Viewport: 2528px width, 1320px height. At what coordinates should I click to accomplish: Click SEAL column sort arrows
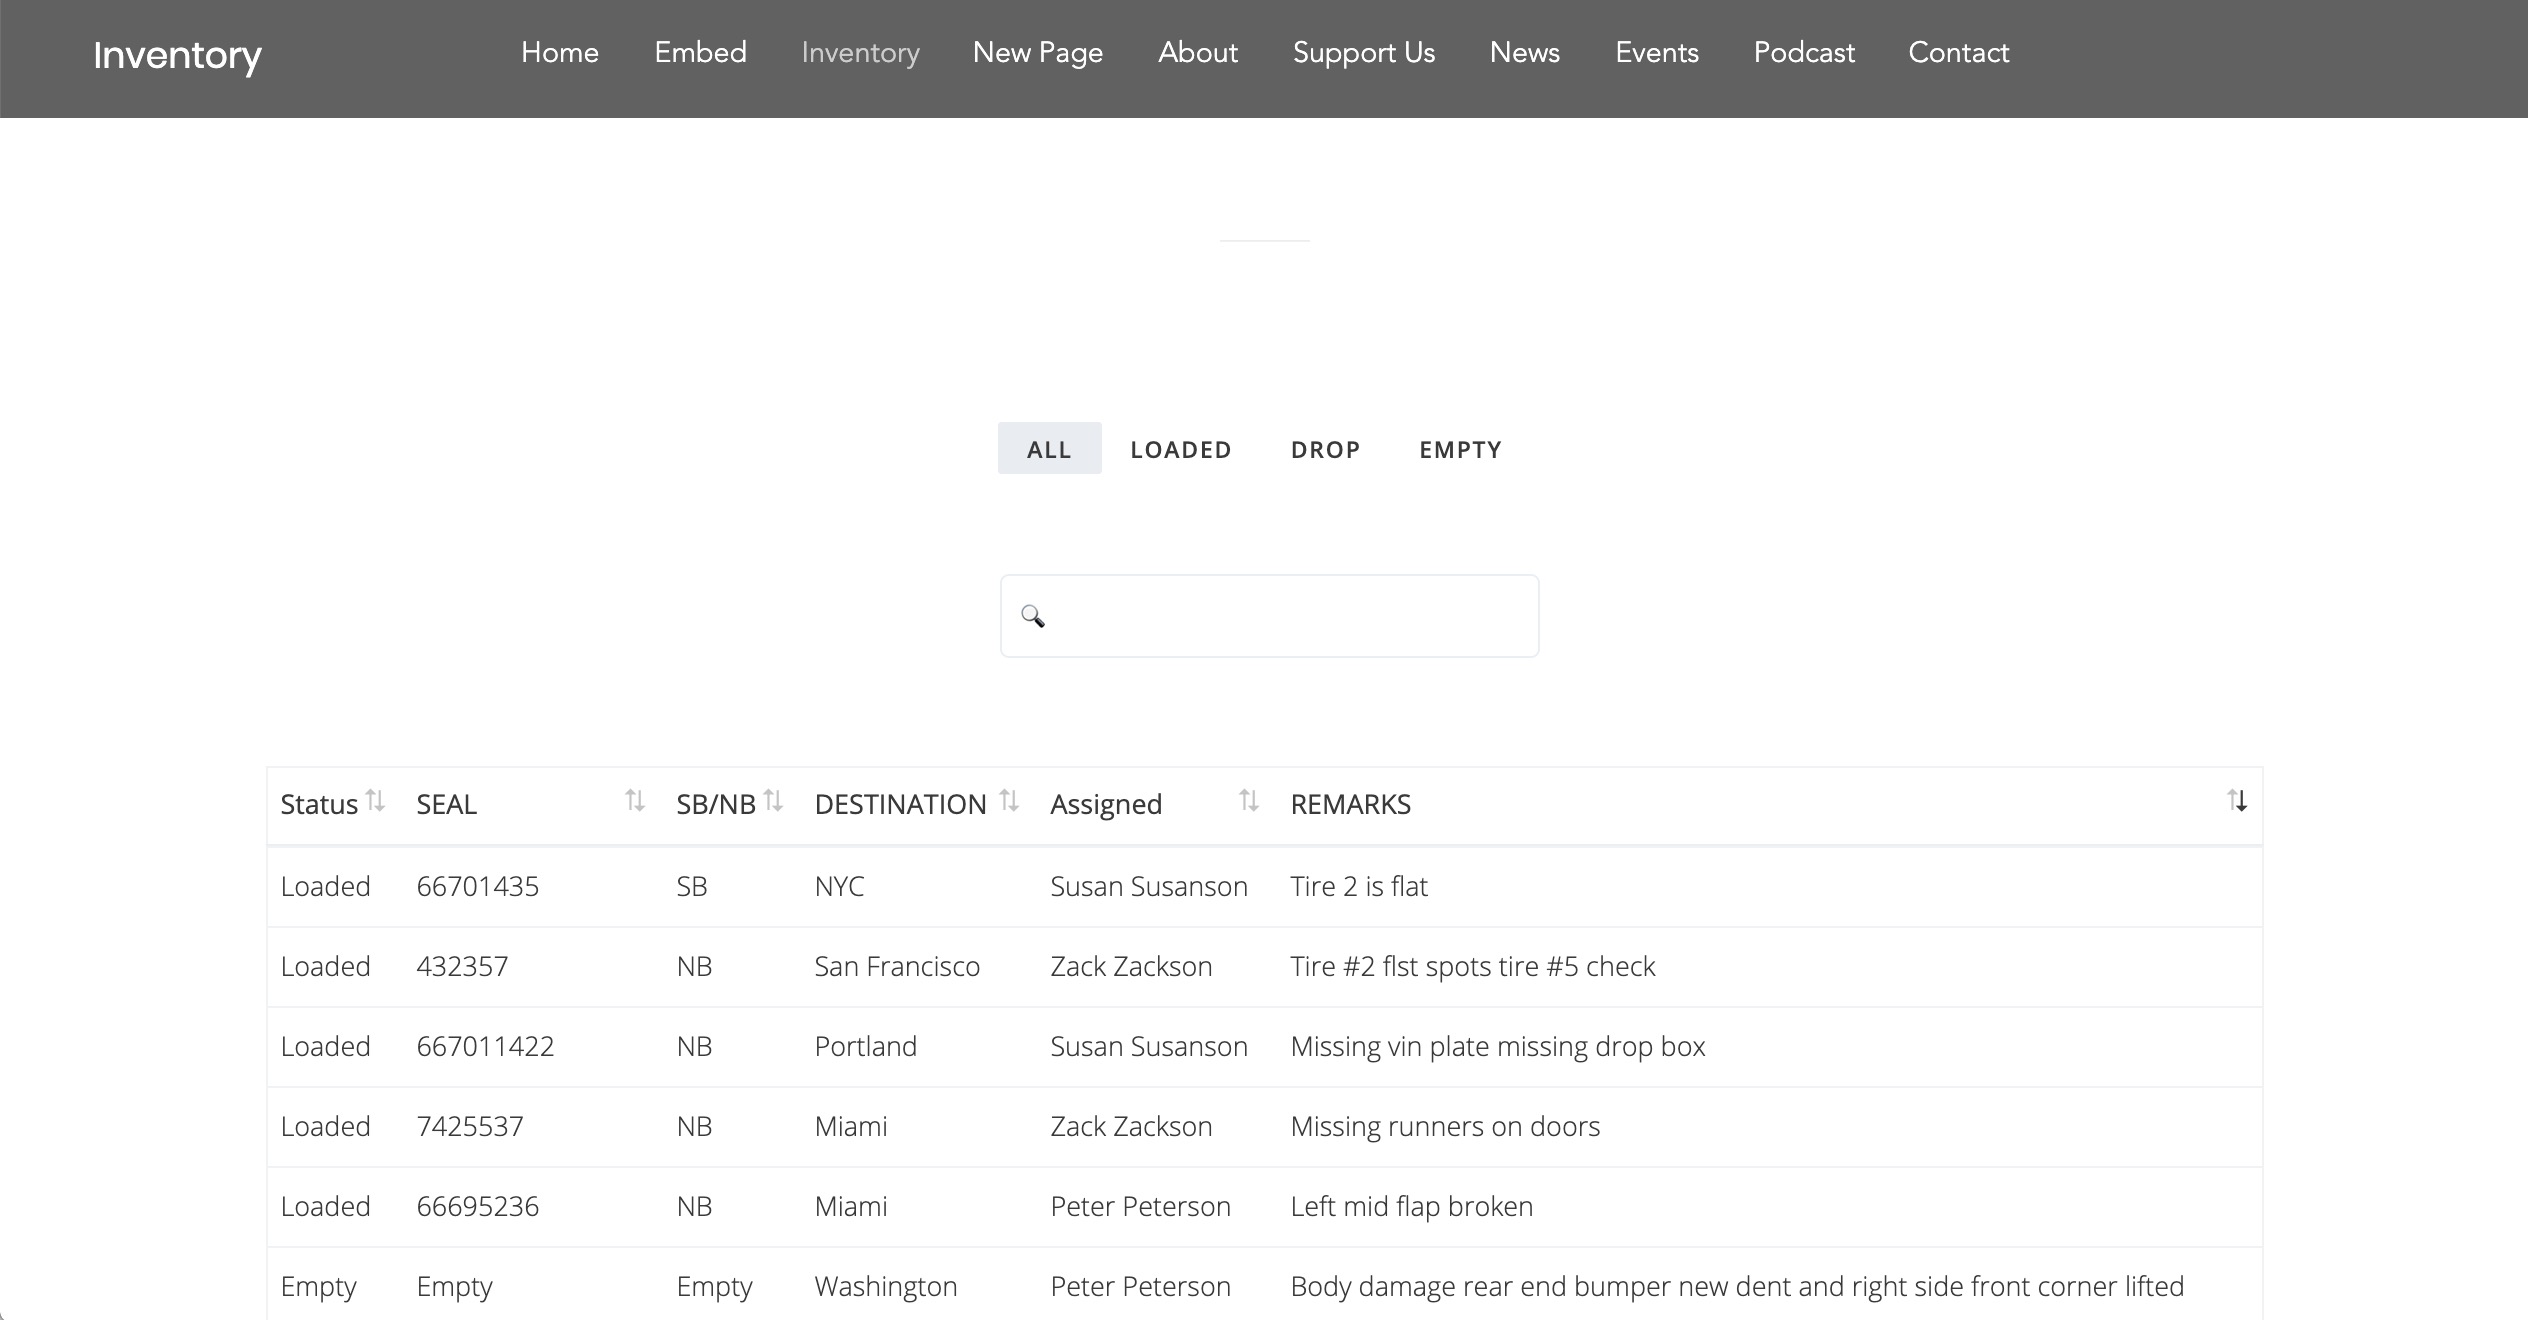(x=635, y=801)
